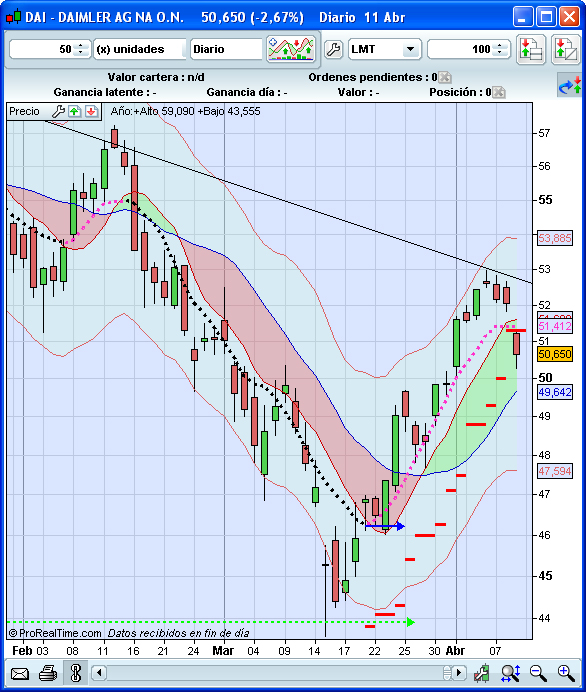Toggle the chain link icon at bottom

[x=75, y=673]
